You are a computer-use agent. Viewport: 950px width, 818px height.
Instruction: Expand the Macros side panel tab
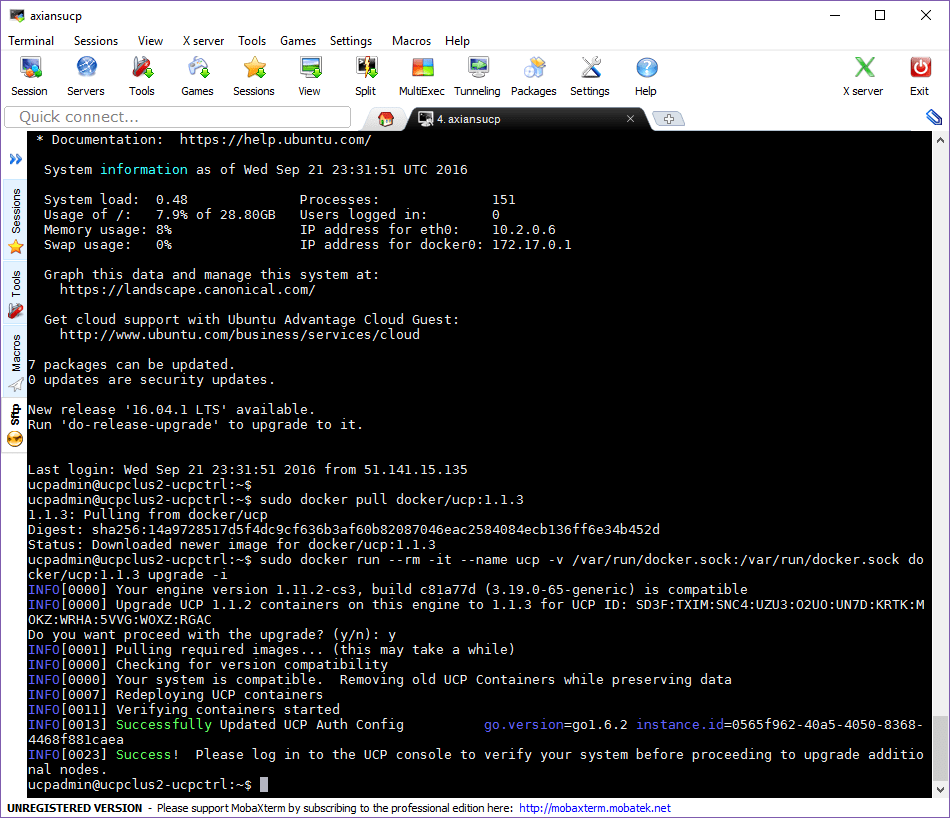[x=15, y=362]
